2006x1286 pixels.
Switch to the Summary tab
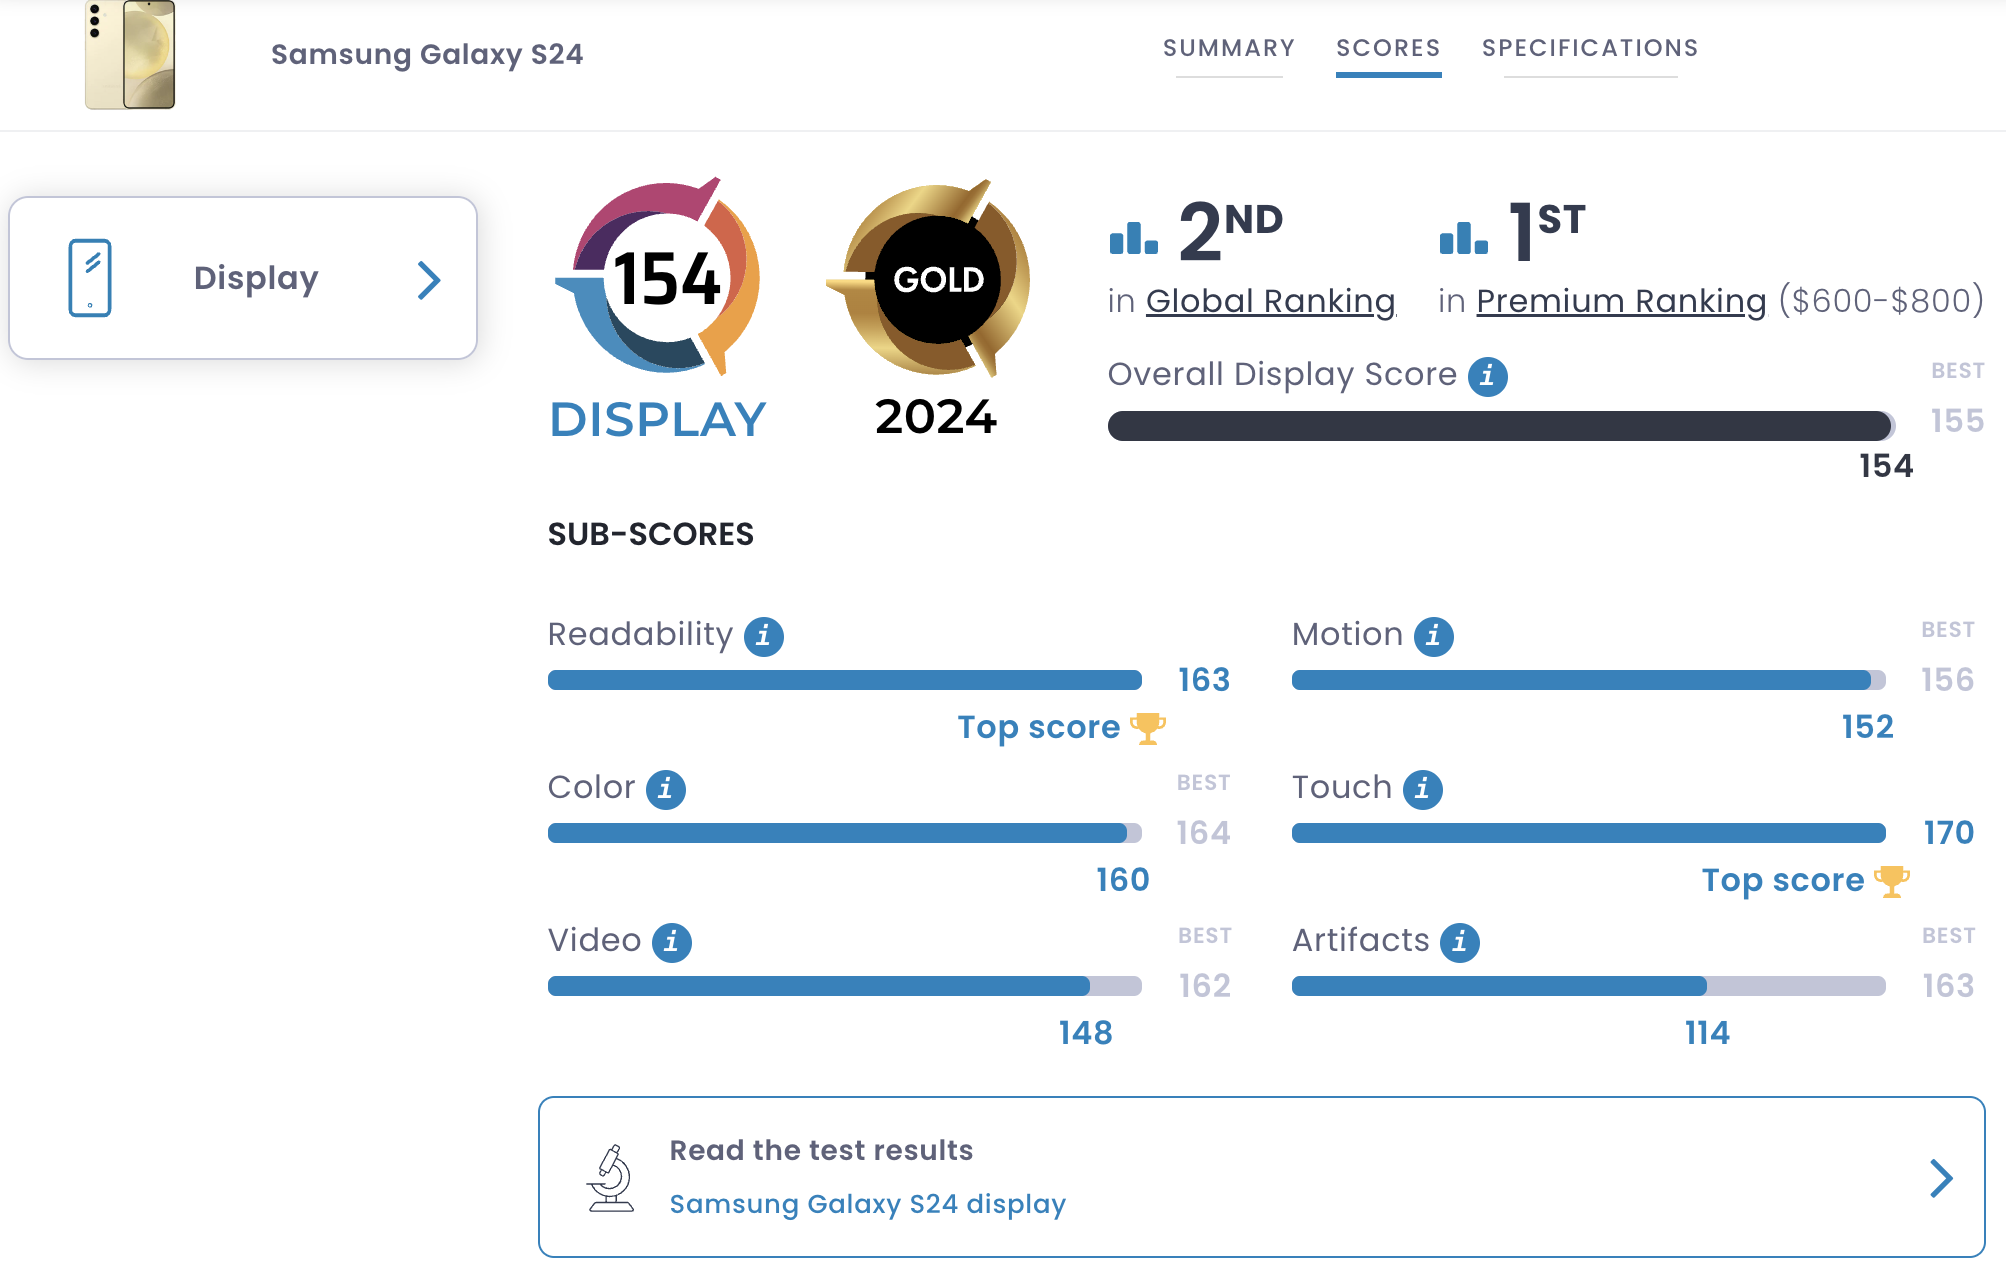(1229, 48)
